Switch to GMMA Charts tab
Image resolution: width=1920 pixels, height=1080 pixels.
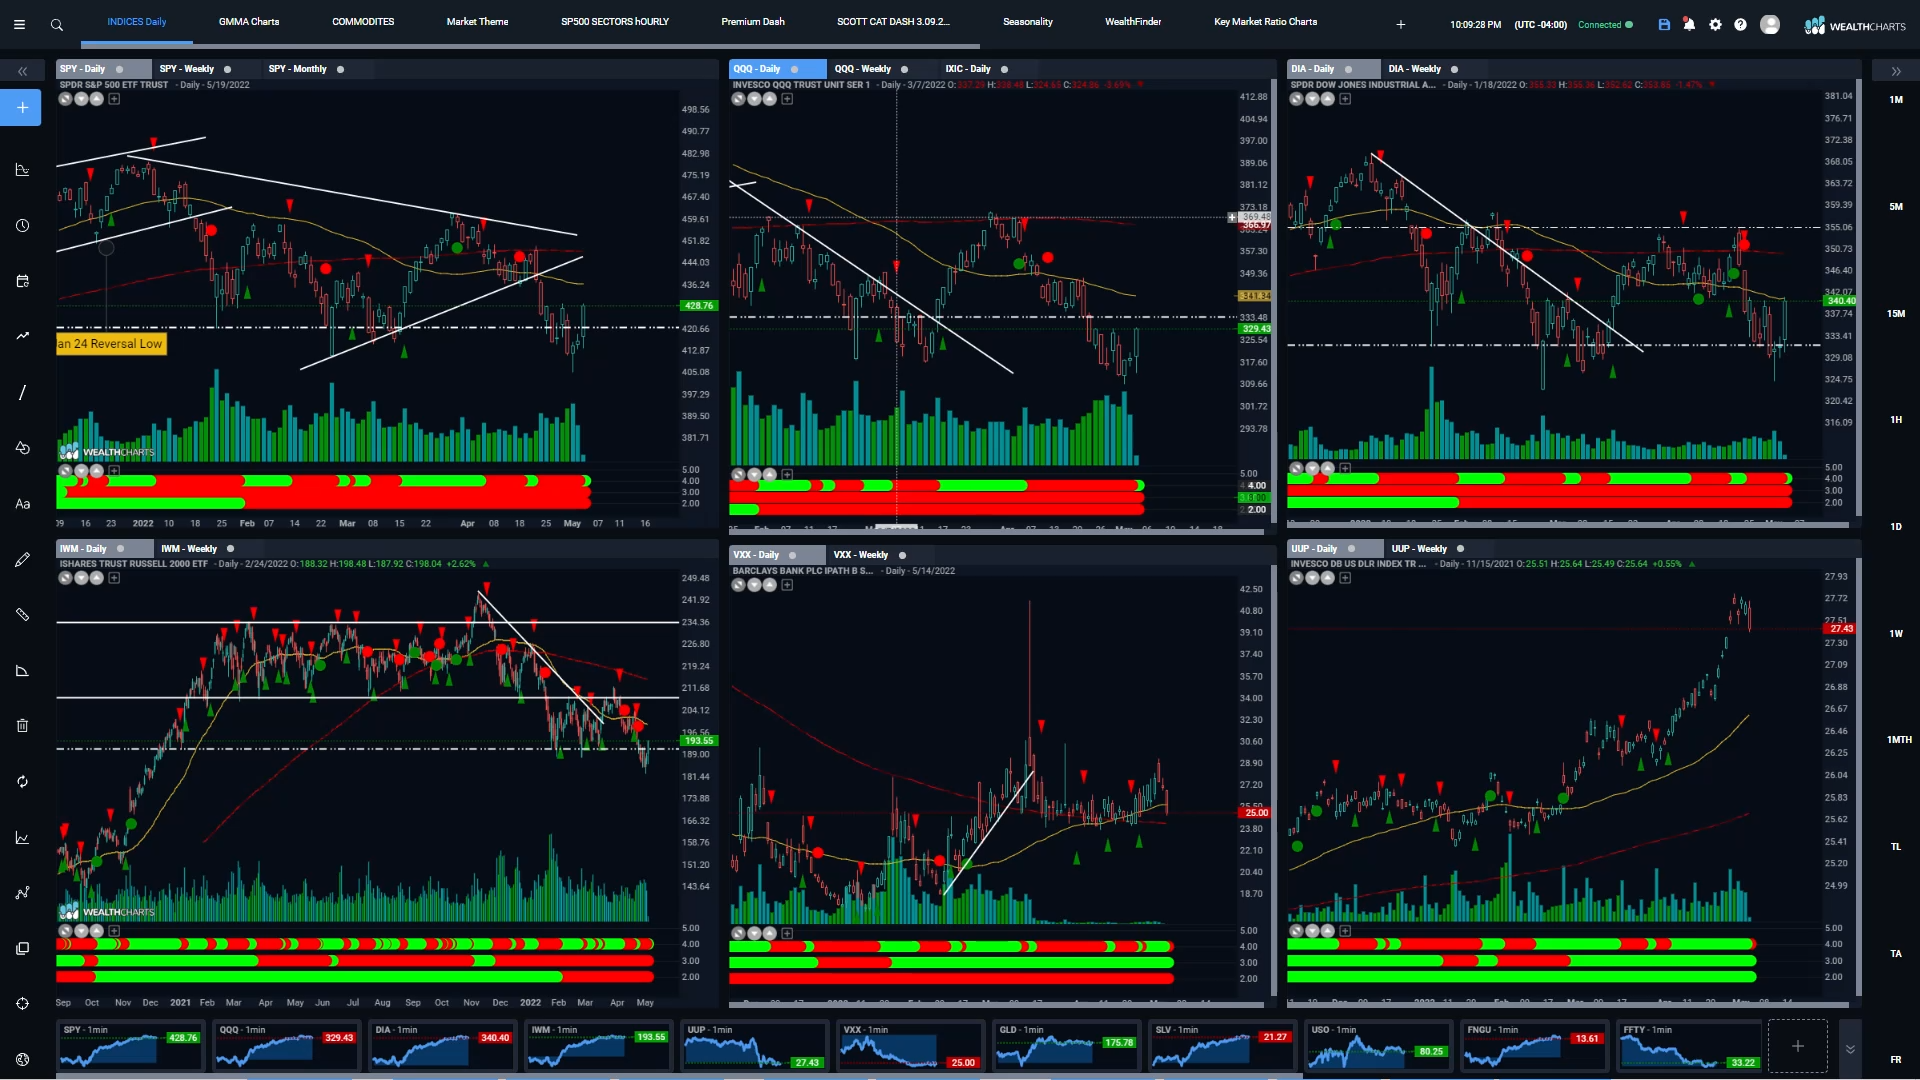[x=249, y=22]
